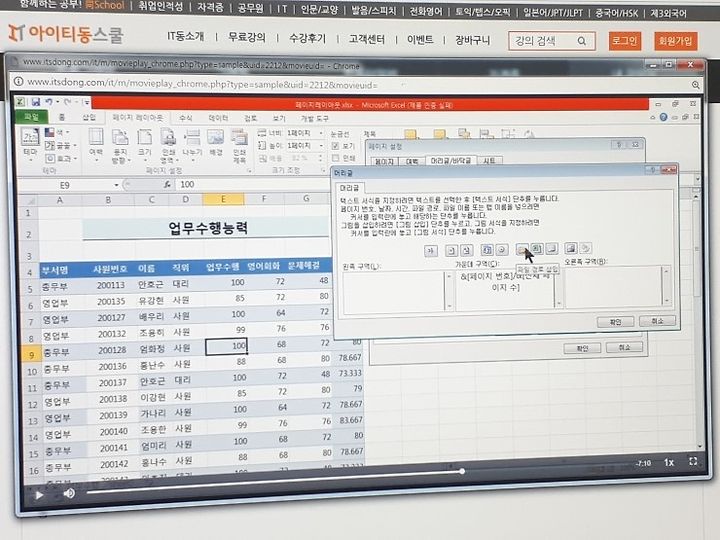Toggle the 눈금선 인쇄 (gridlines print) checkbox
This screenshot has height=540, width=720.
(x=336, y=158)
